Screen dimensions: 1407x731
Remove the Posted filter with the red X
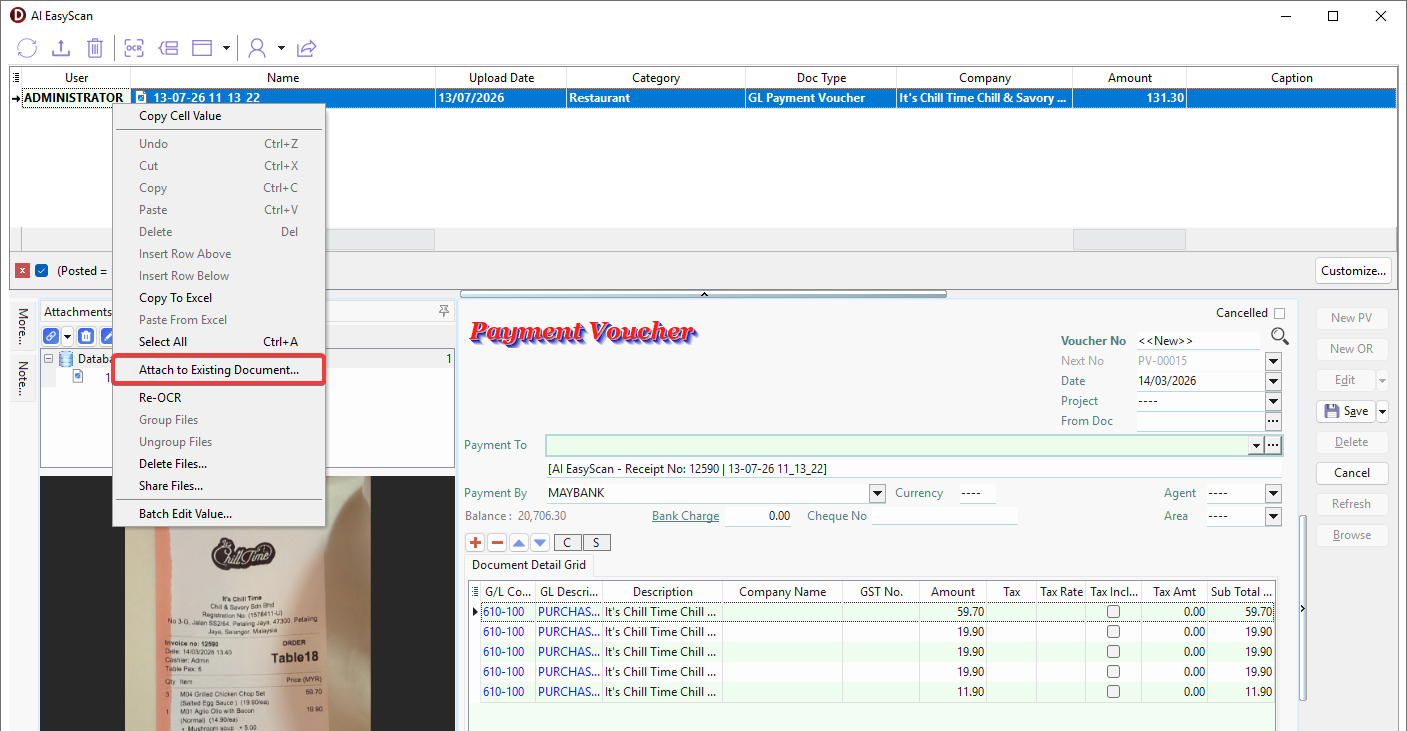[23, 270]
